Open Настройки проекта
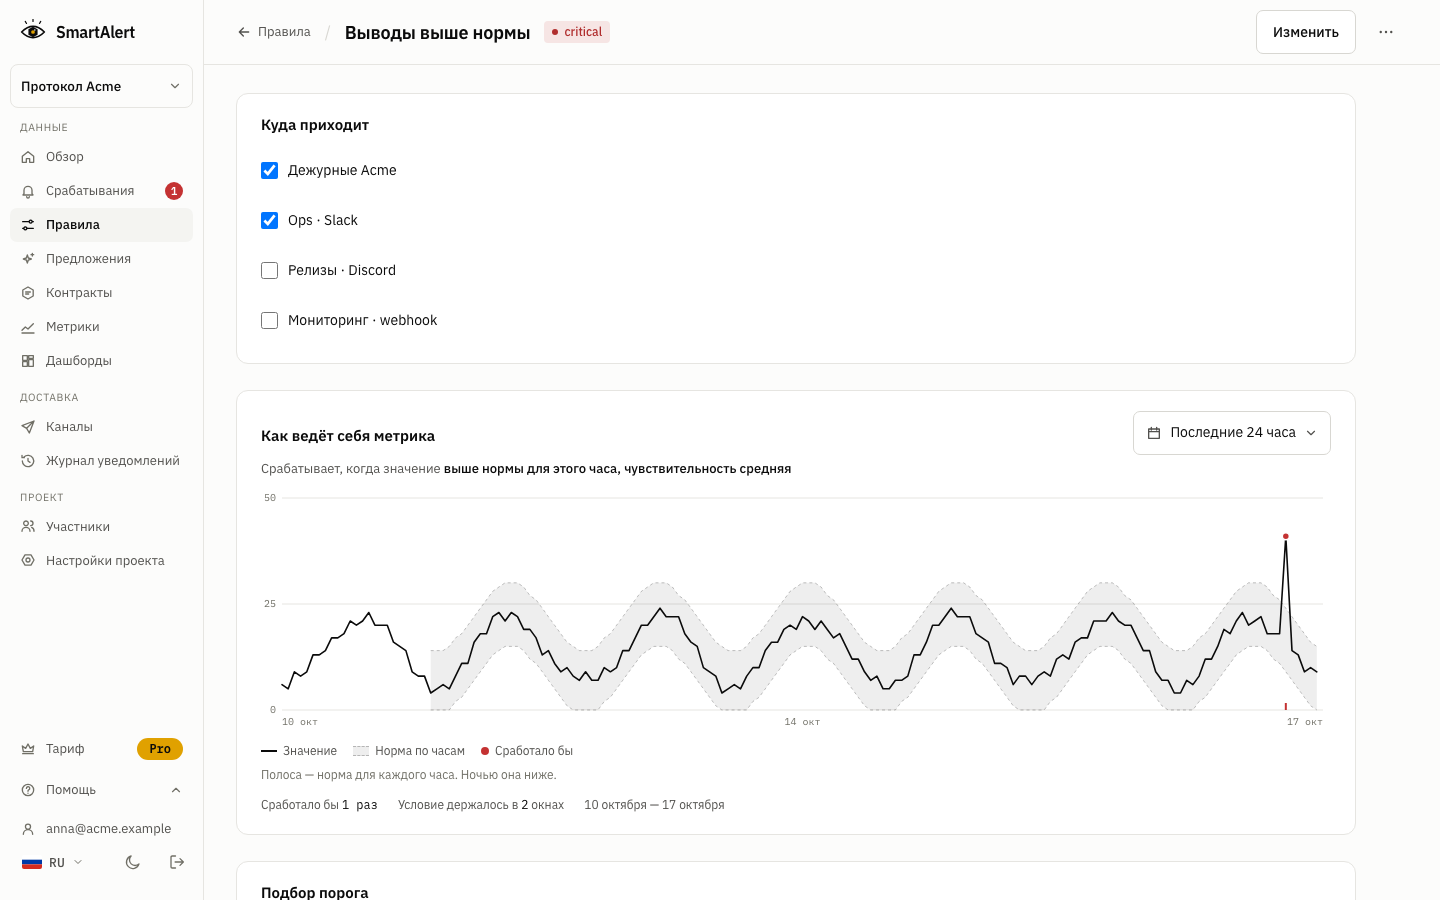This screenshot has height=900, width=1440. pos(101,561)
